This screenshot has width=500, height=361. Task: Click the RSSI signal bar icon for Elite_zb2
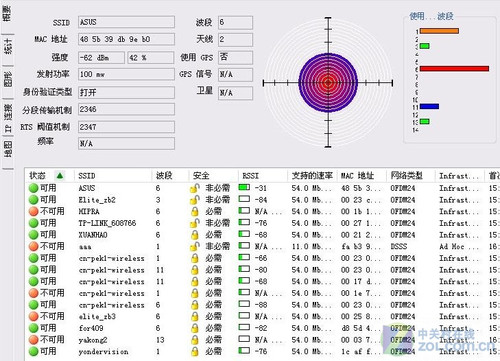[244, 199]
